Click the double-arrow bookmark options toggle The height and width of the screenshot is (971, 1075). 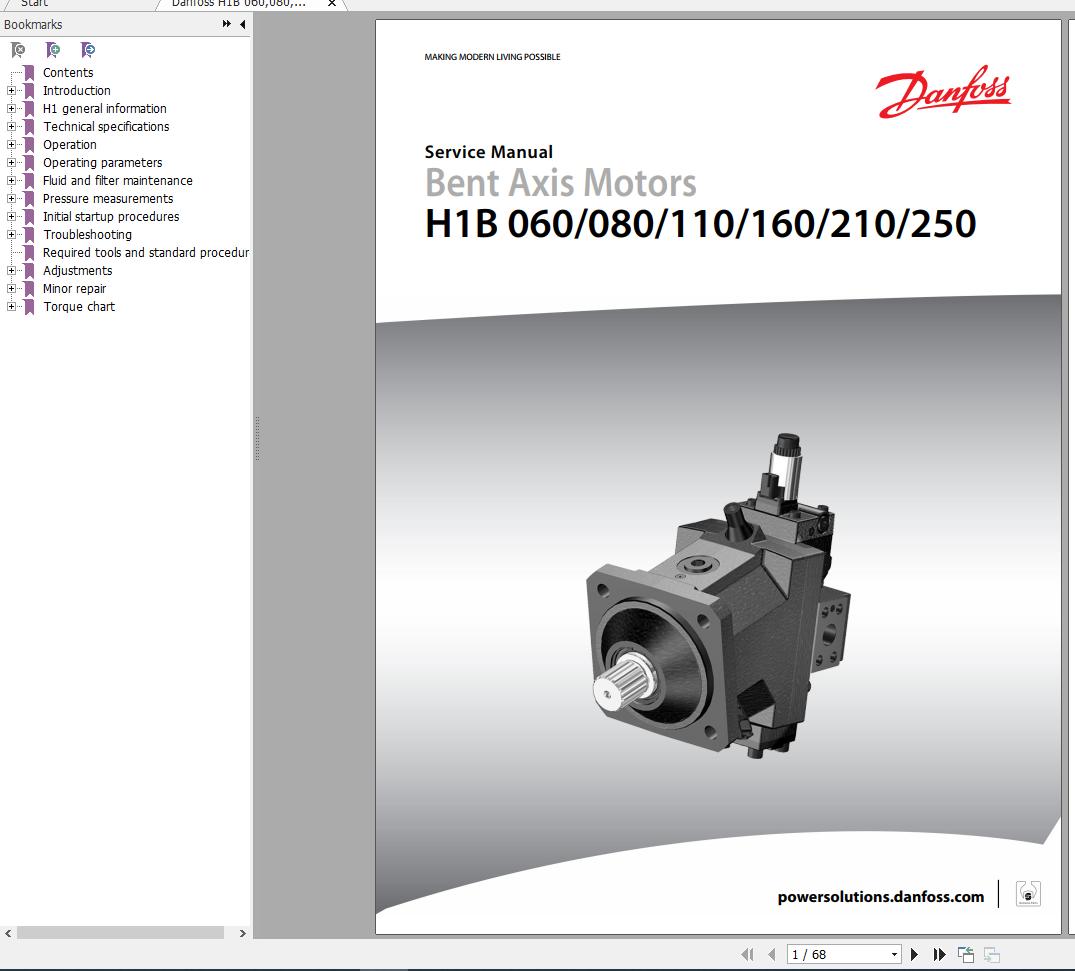pos(226,24)
